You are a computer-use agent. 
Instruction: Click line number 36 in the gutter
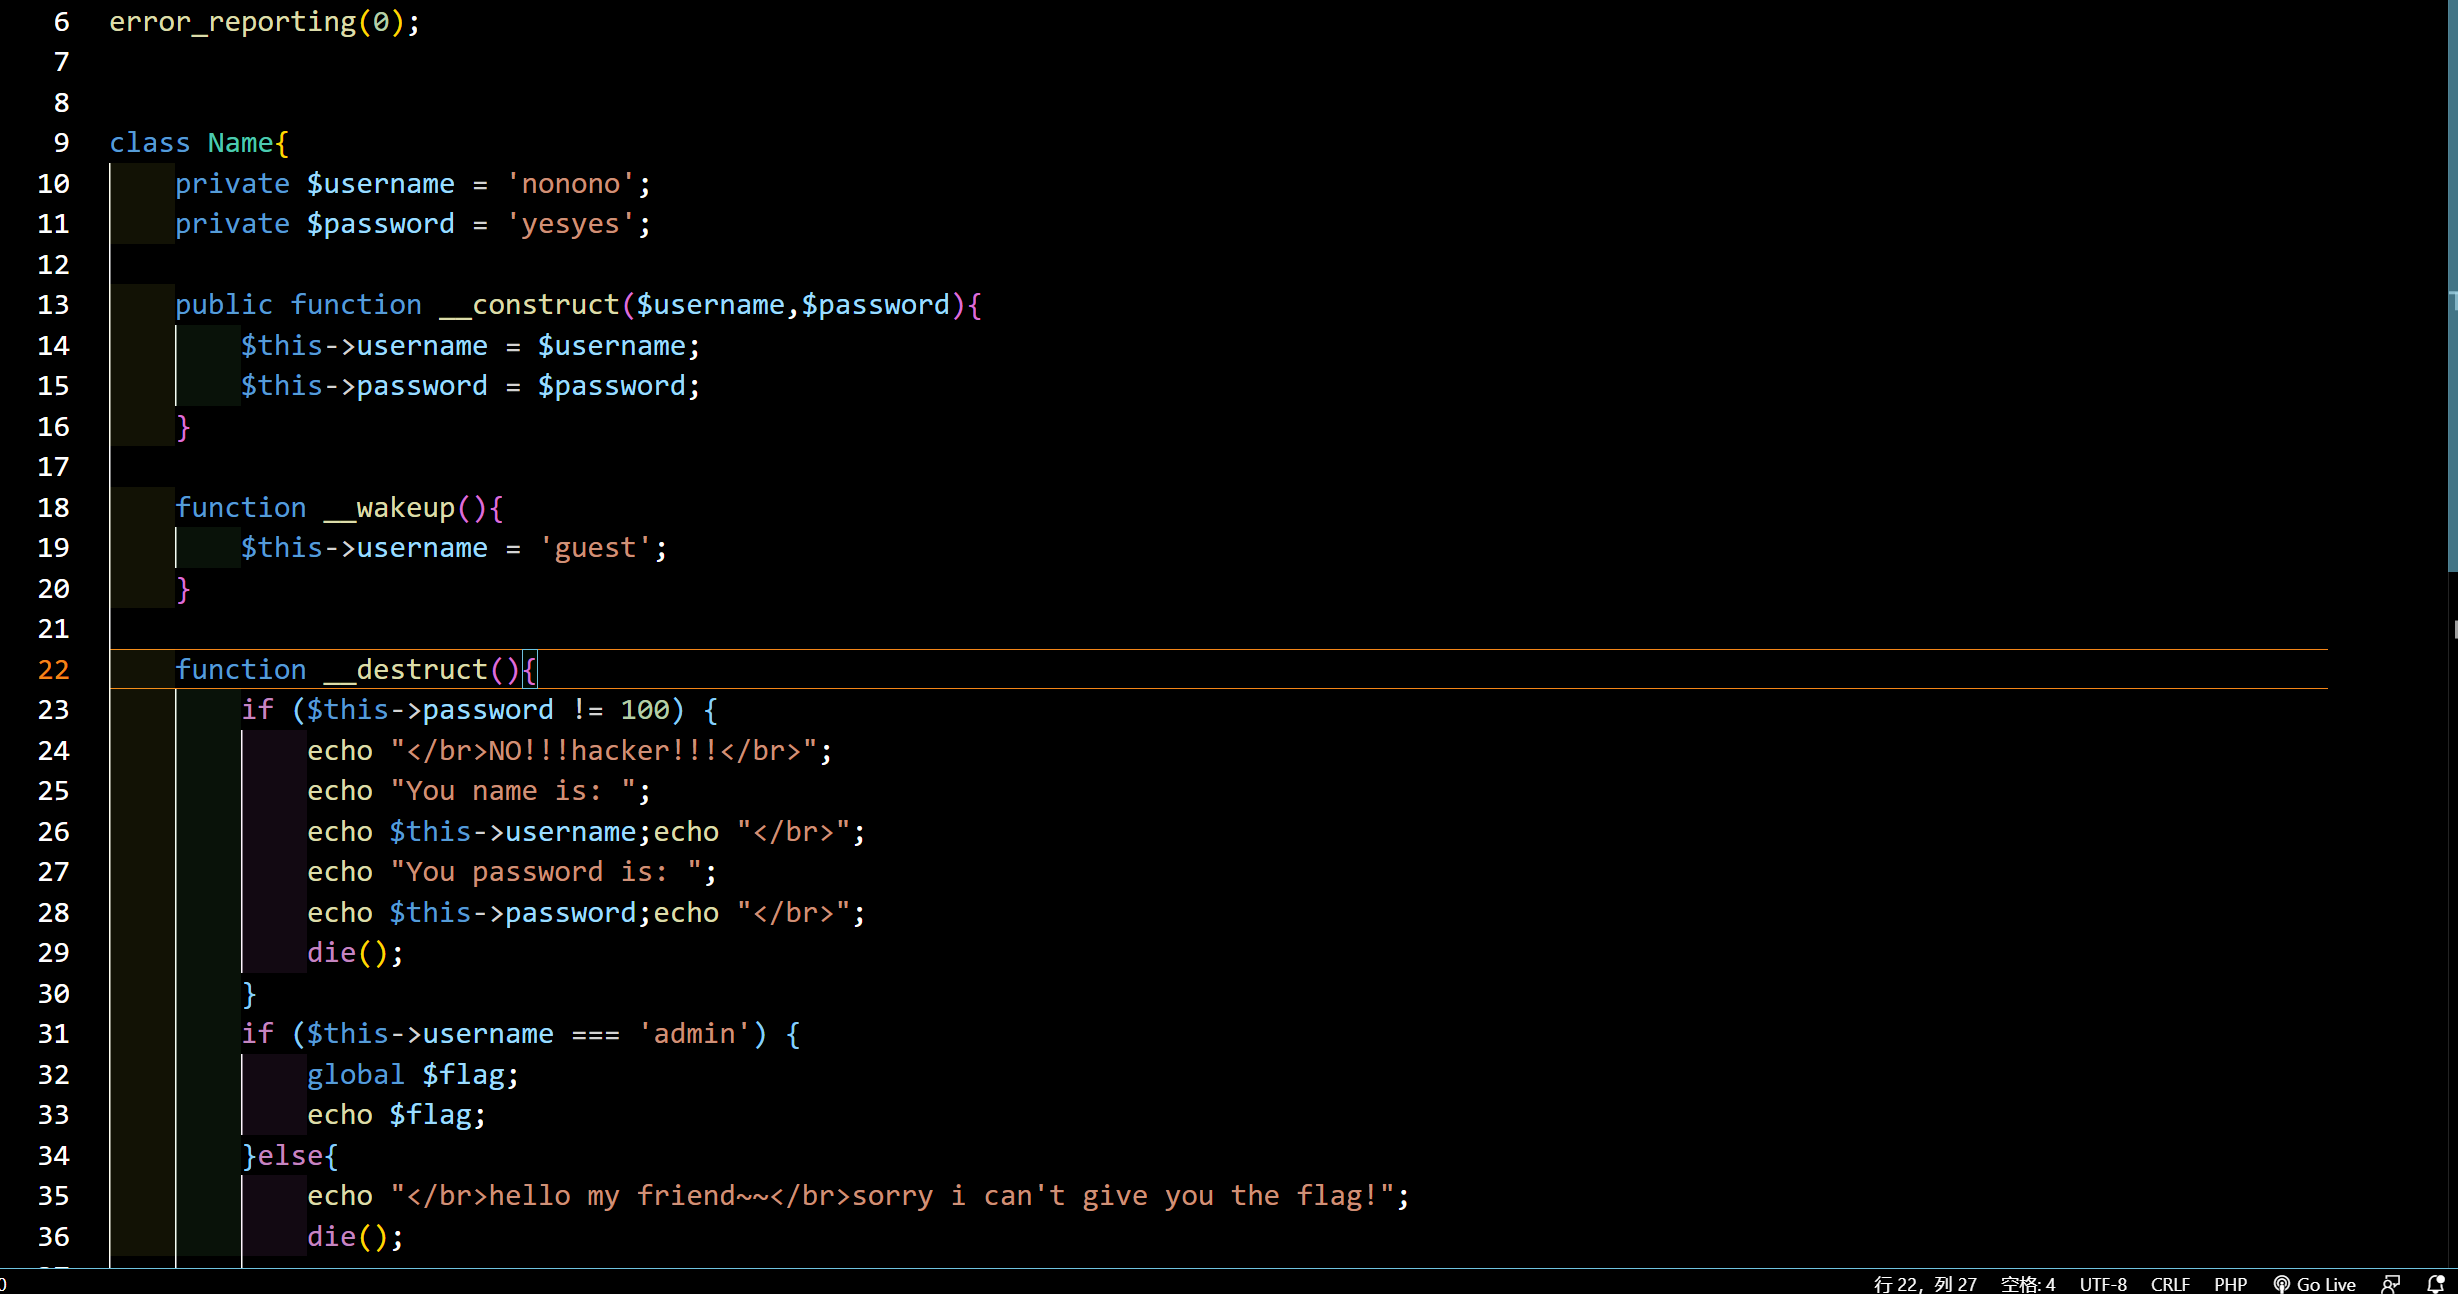54,1237
